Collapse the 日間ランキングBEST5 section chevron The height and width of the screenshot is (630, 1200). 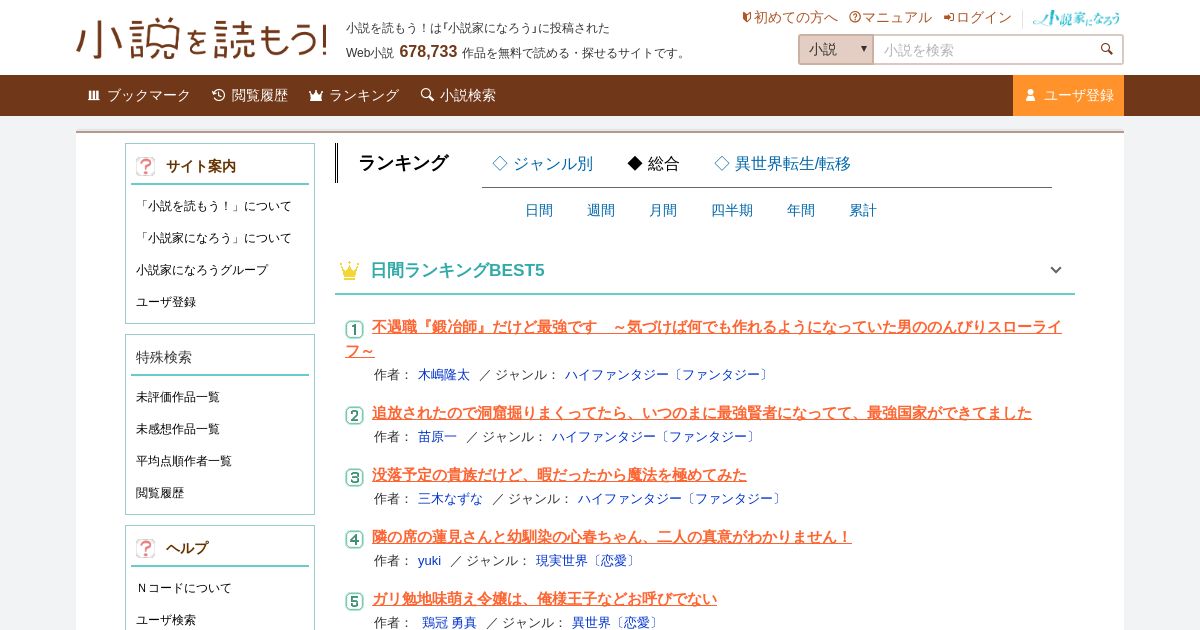pyautogui.click(x=1055, y=270)
